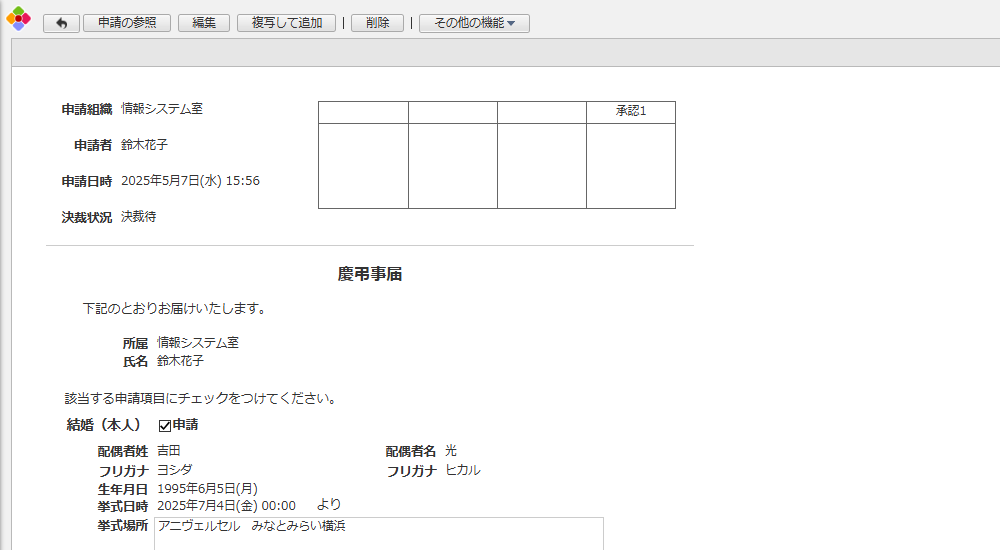Click 複写して追加 to duplicate the form

286,23
